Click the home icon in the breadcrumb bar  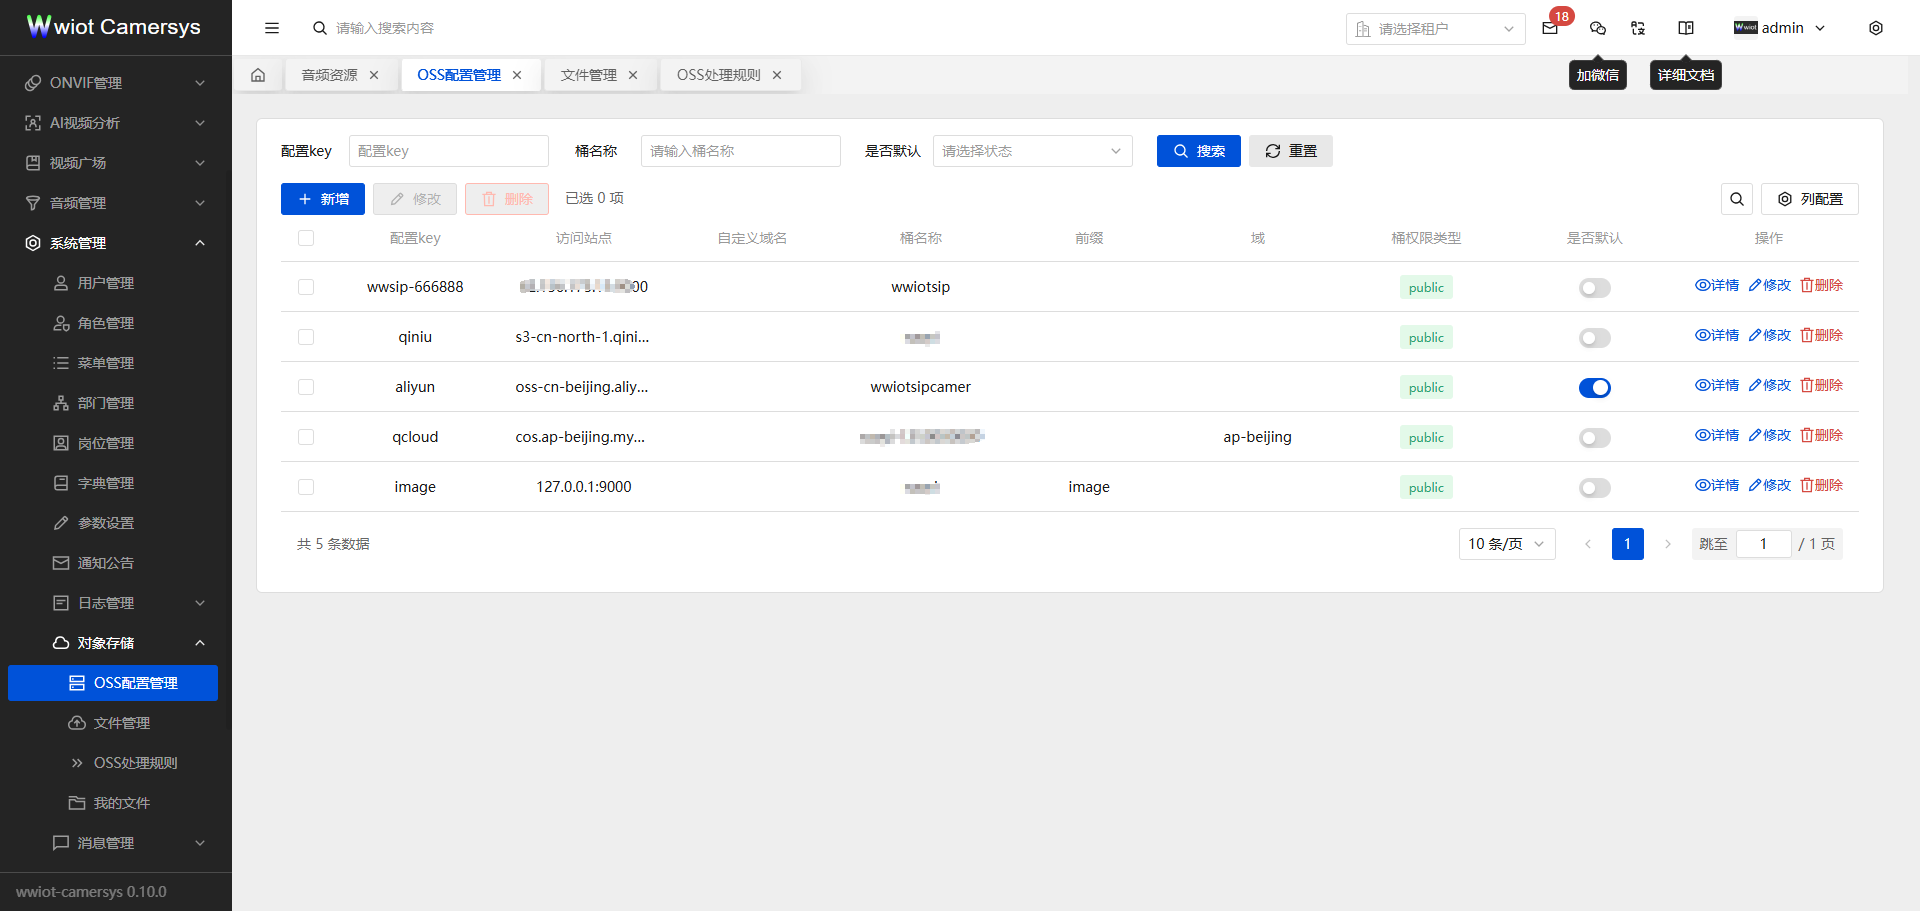click(x=258, y=74)
